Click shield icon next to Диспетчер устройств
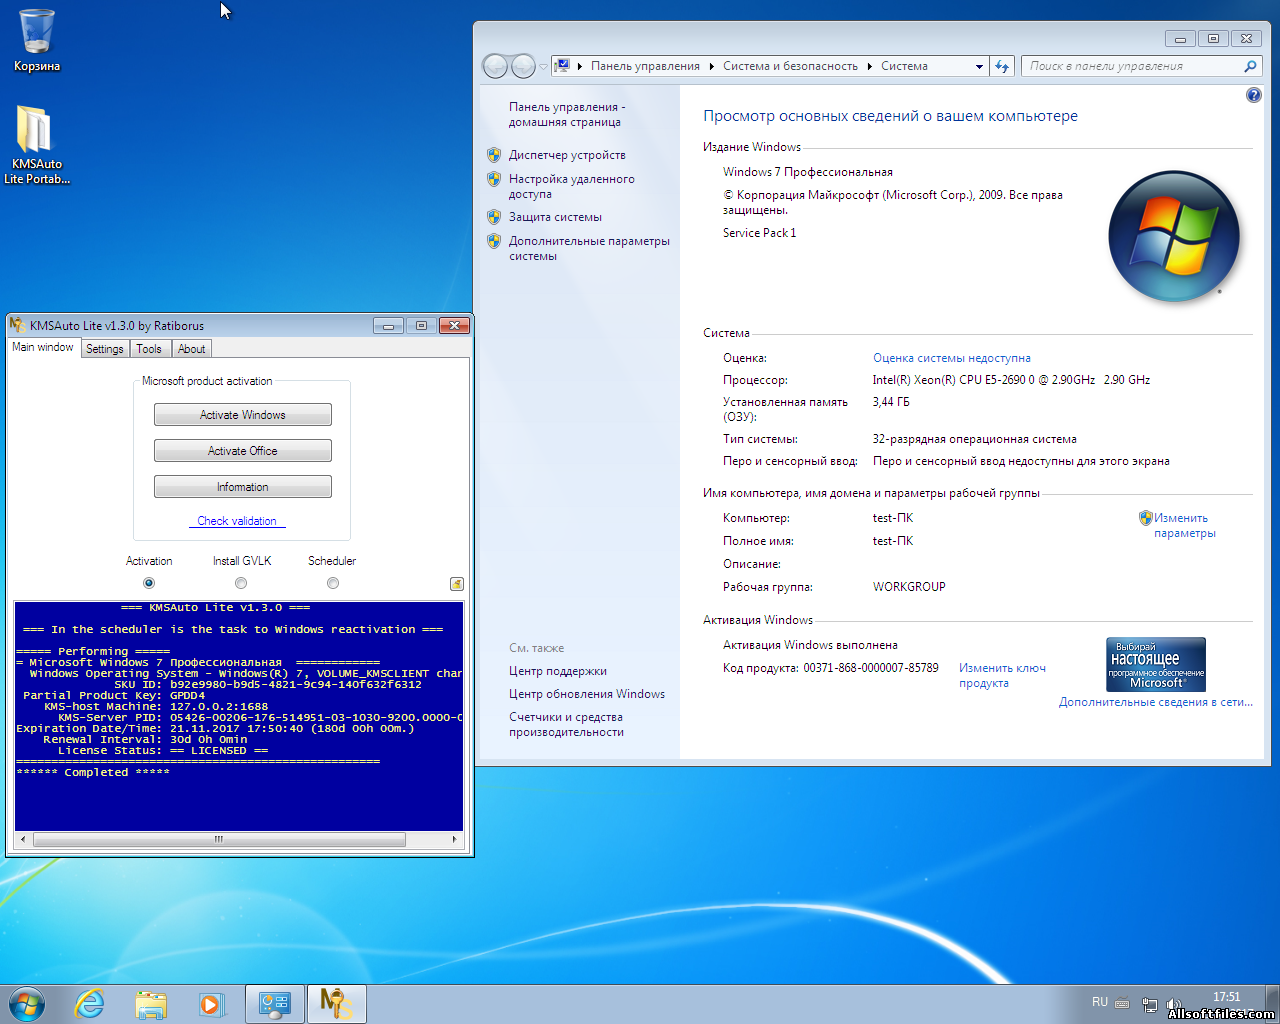The image size is (1280, 1024). 494,155
